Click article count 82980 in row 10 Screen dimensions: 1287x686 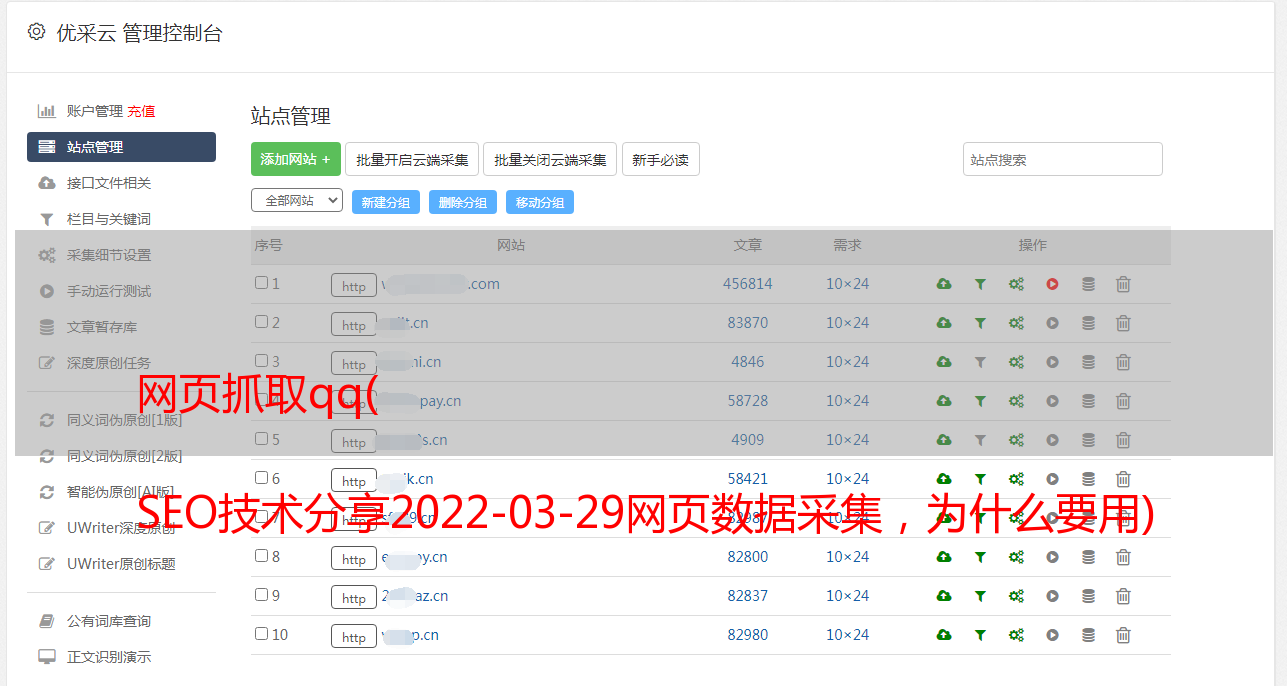(748, 635)
